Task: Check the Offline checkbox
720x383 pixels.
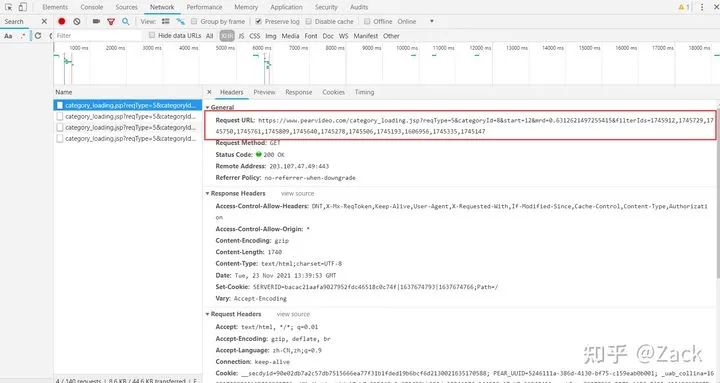Action: (367, 22)
